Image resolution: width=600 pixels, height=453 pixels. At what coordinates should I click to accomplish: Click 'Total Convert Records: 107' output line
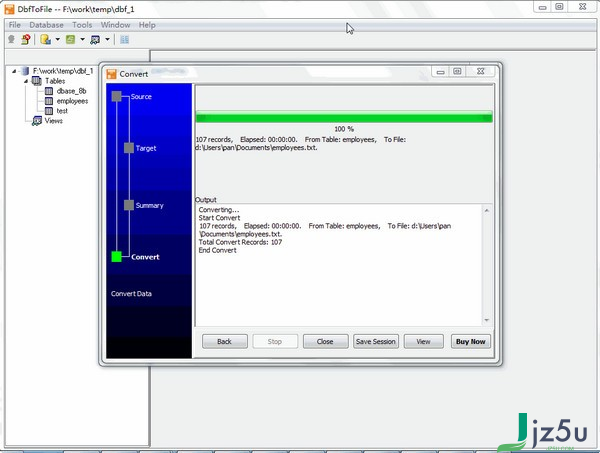(x=240, y=242)
